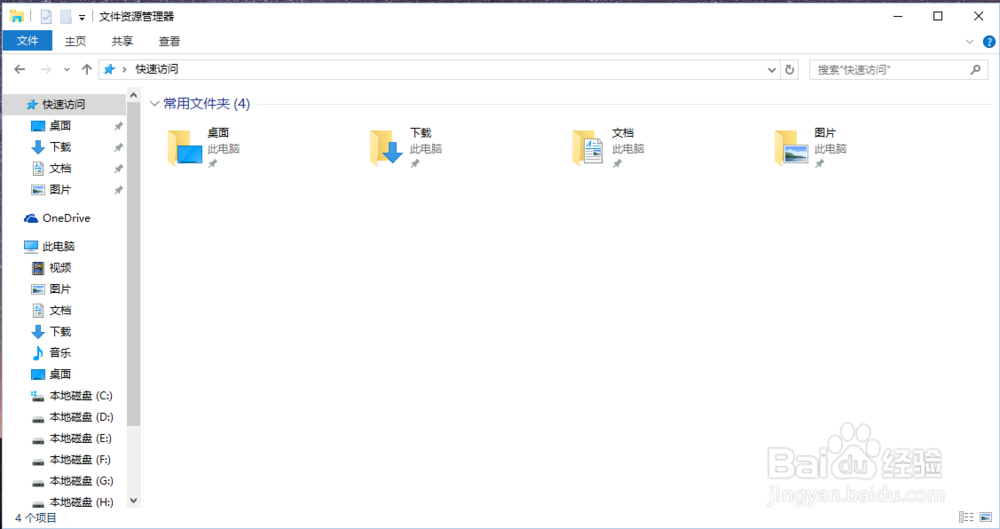Click the pin icon beside sidebar 下载 under 快速访问
Screen dimensions: 1000x529
pyautogui.click(x=118, y=147)
